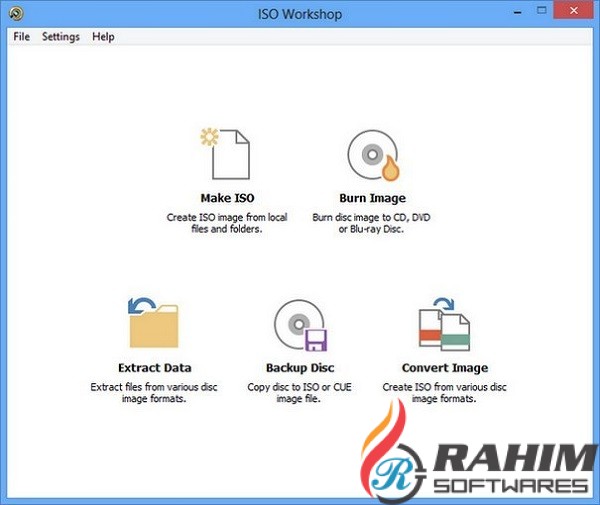Click text "Create ISO from various disc image formats."
This screenshot has height=505, width=600.
click(x=444, y=393)
